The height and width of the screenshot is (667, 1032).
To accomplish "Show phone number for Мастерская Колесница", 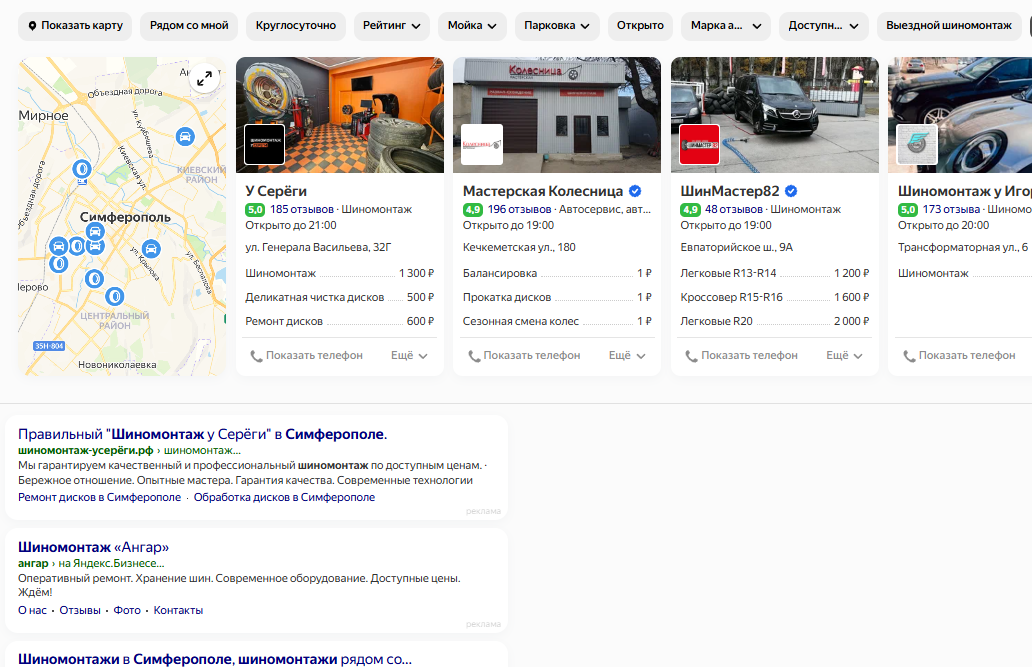I will click(524, 356).
